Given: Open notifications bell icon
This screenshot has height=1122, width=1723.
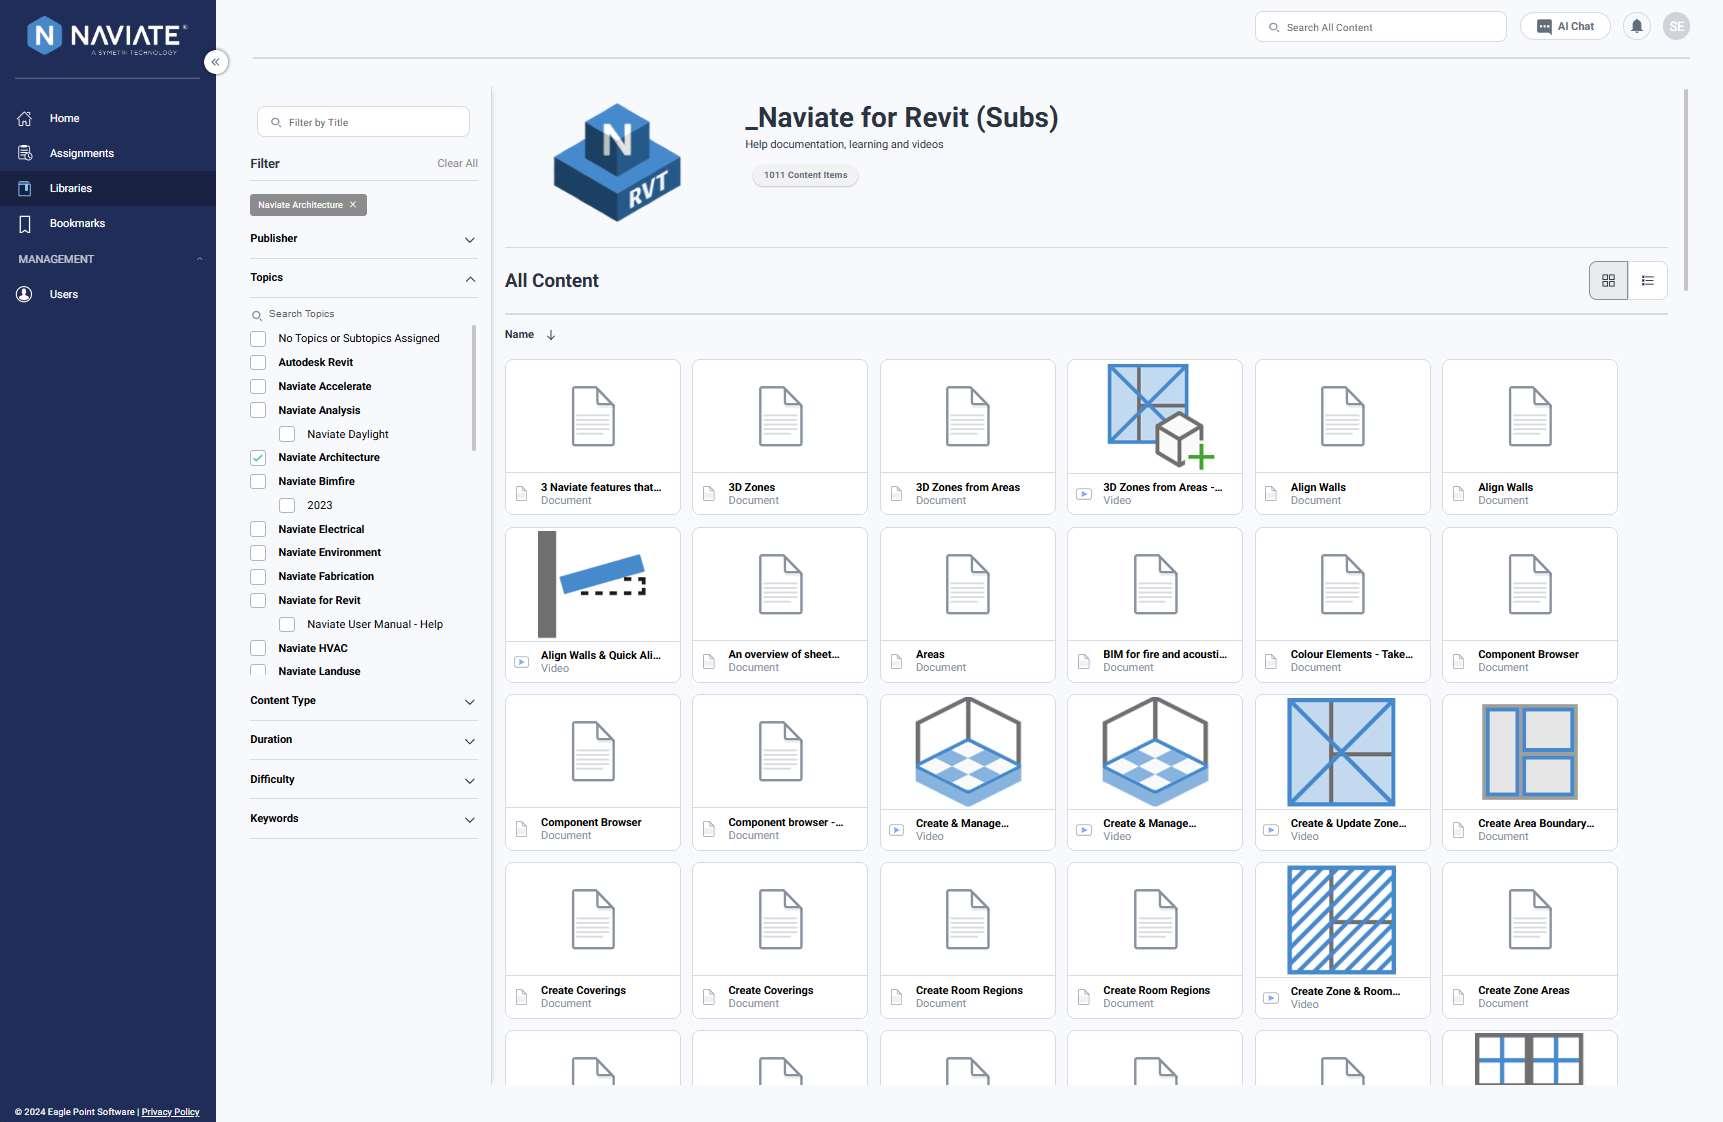Looking at the screenshot, I should (1636, 27).
